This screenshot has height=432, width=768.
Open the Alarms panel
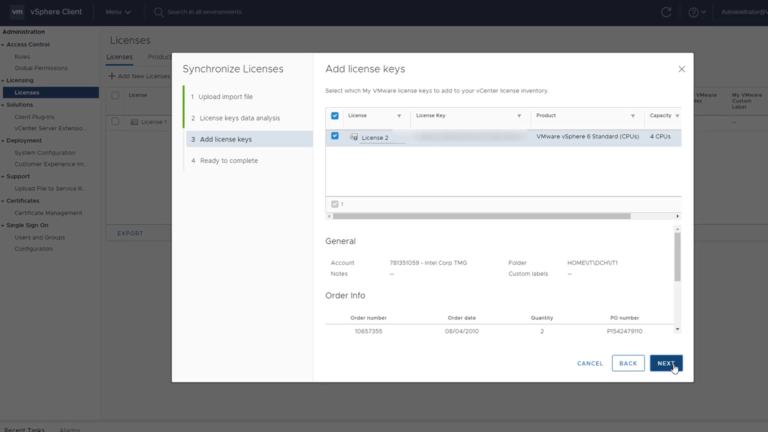pos(70,430)
